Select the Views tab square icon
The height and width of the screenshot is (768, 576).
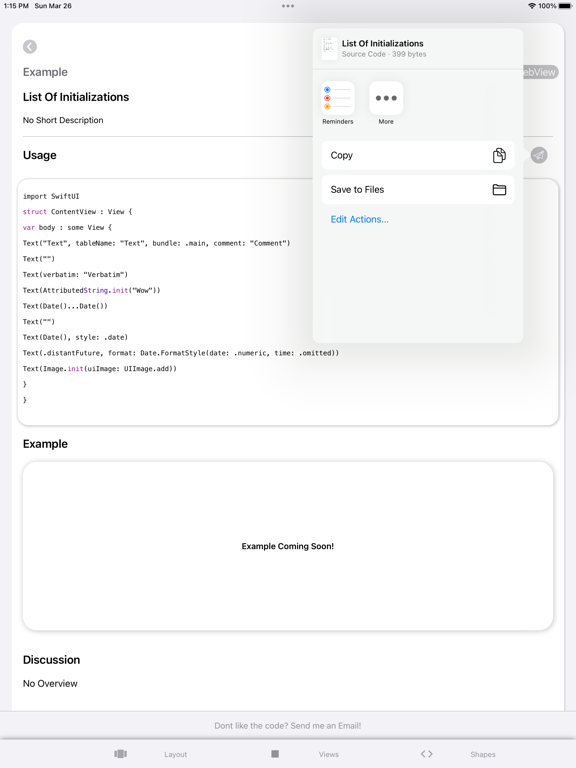(275, 754)
